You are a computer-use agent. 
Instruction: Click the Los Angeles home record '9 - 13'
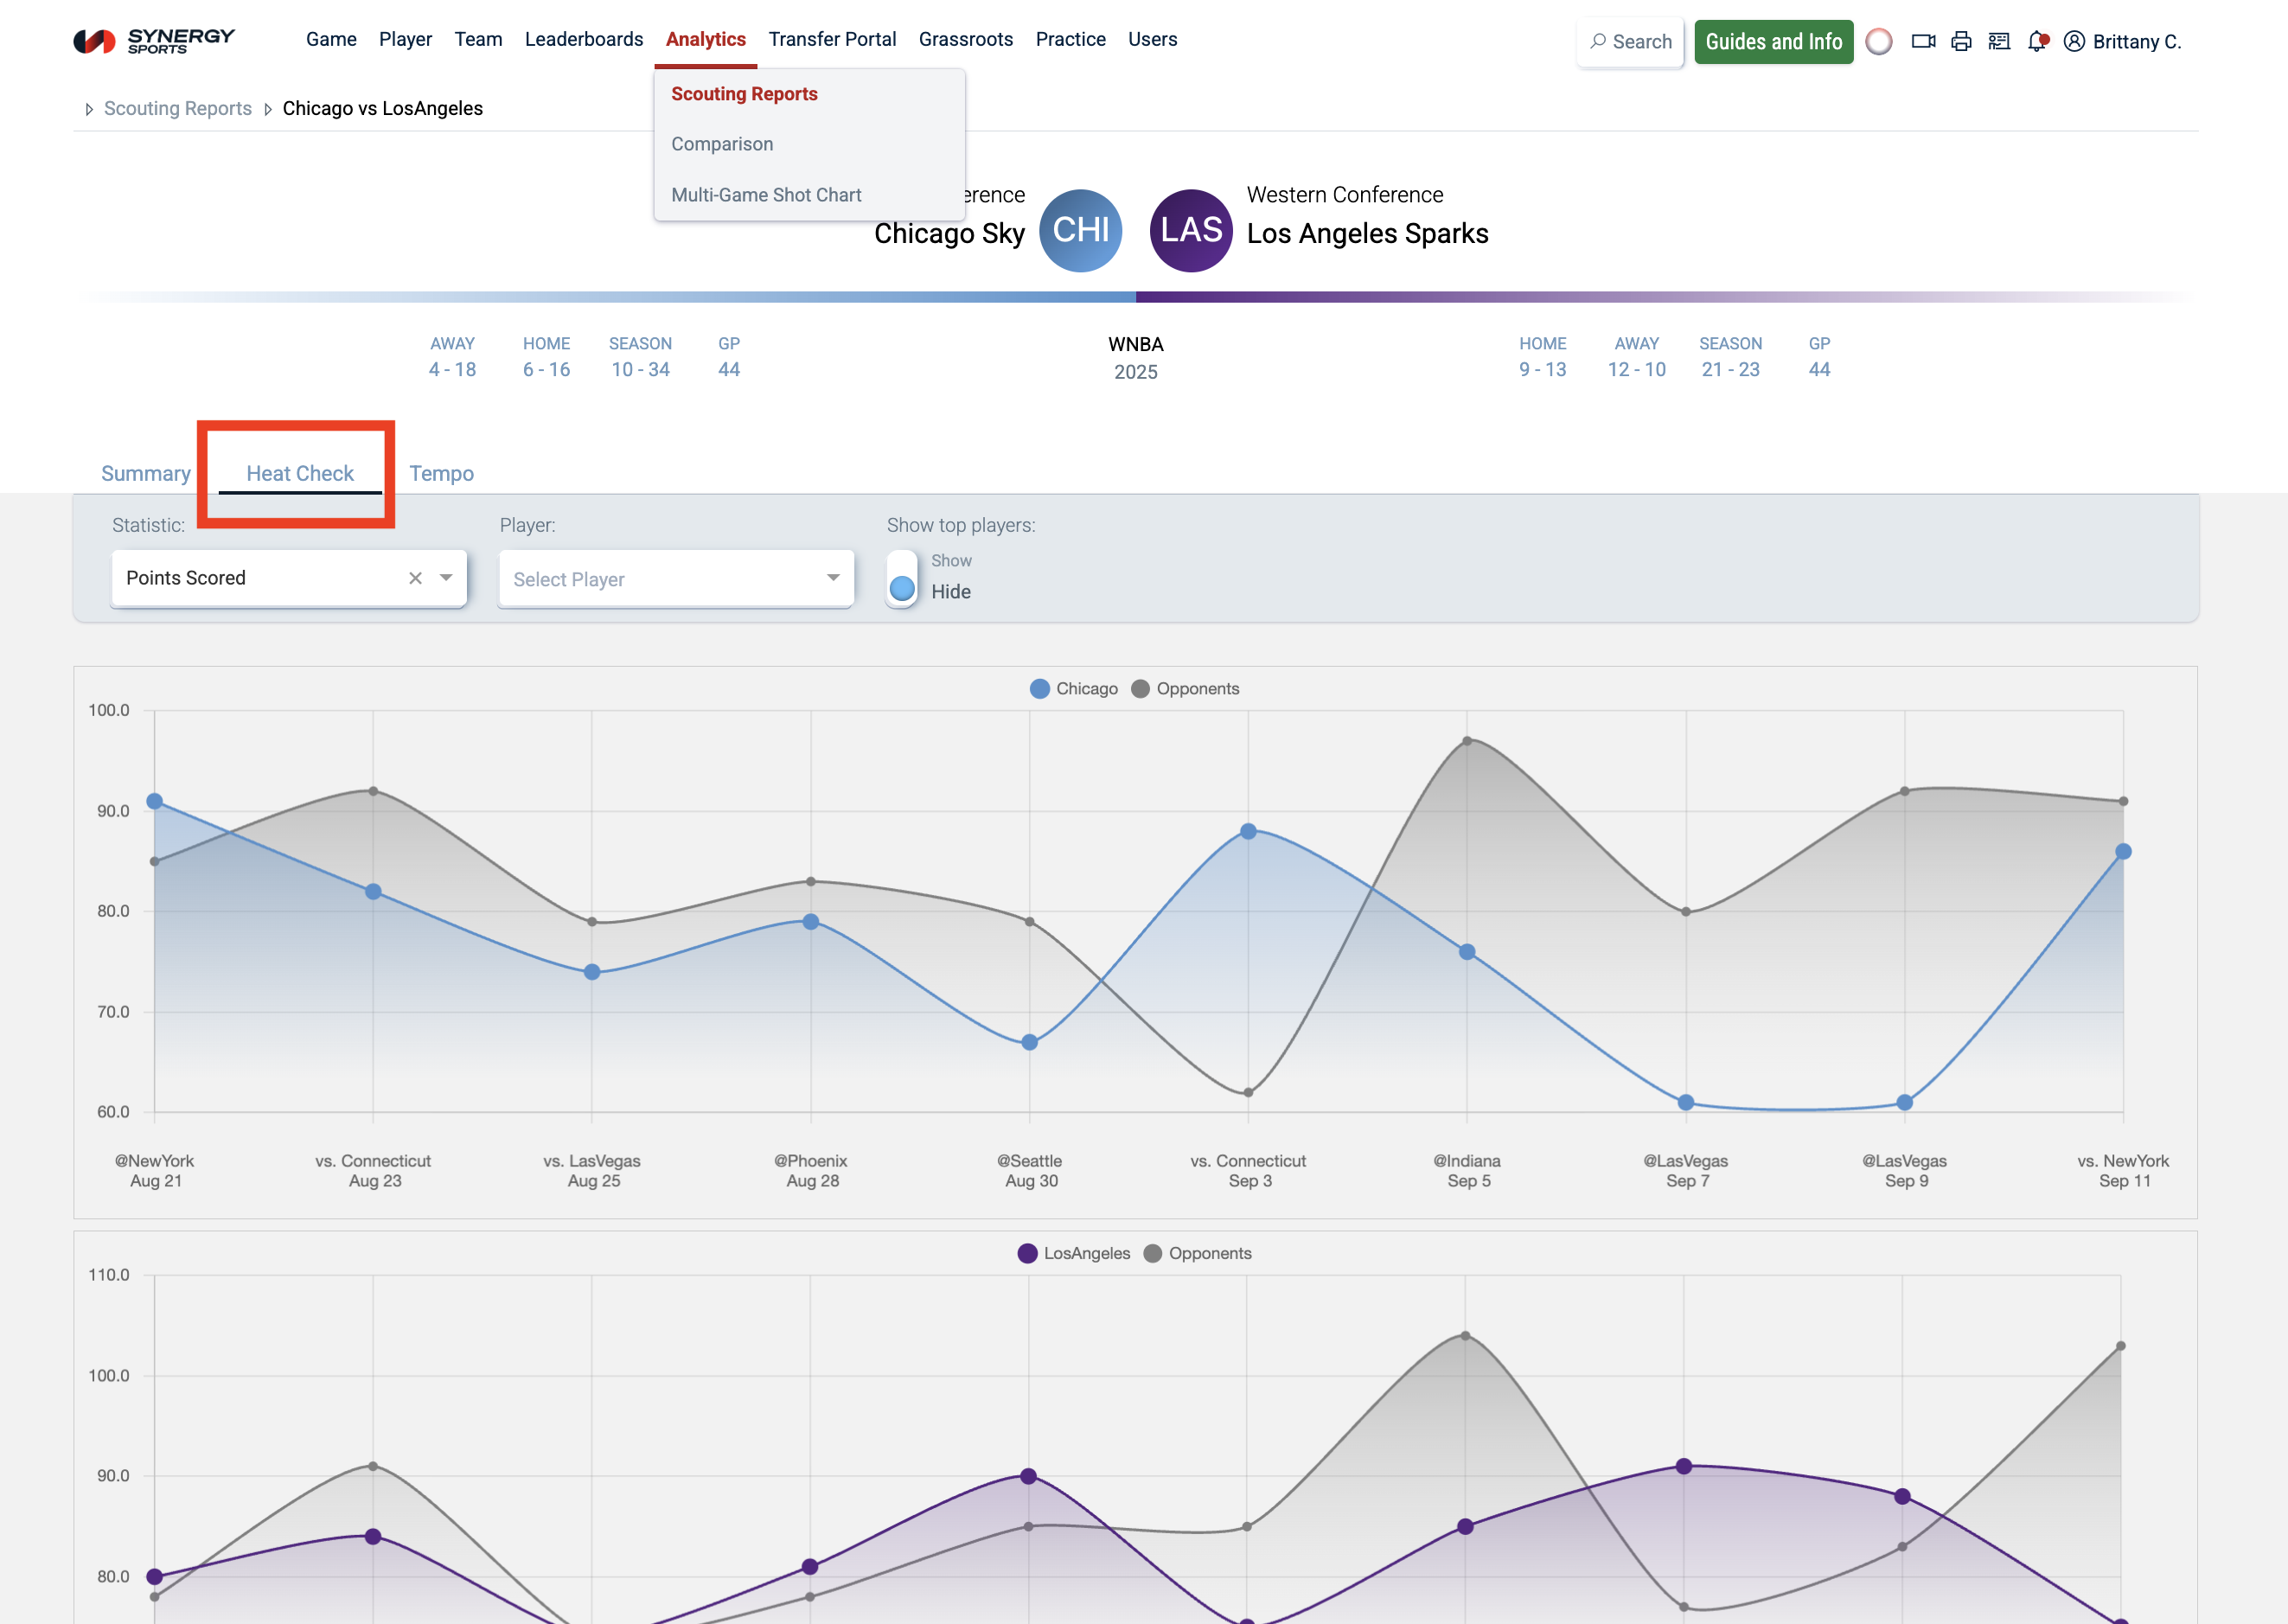1543,370
